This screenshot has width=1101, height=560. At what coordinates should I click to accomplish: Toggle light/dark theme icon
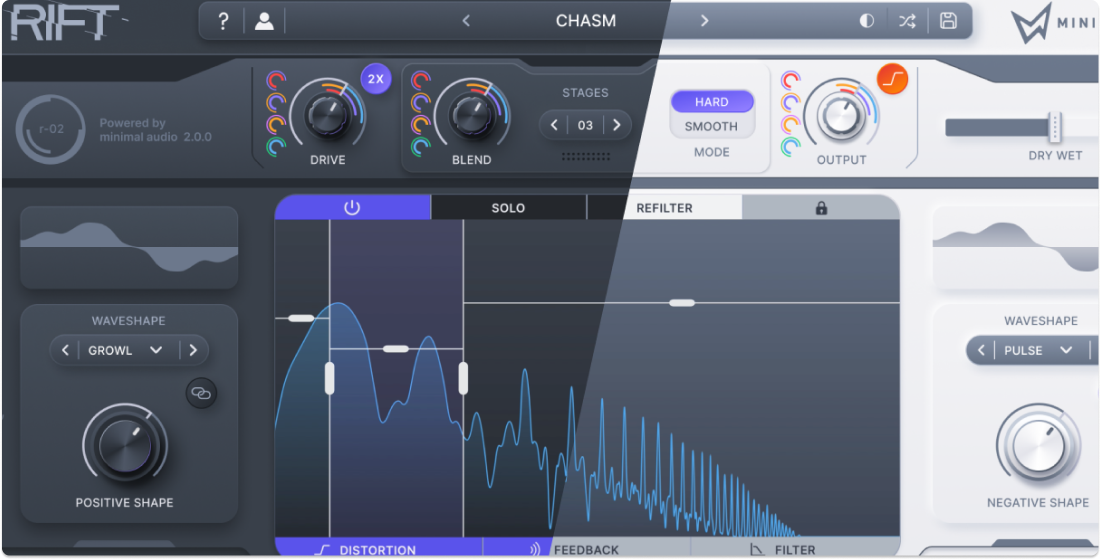[867, 21]
